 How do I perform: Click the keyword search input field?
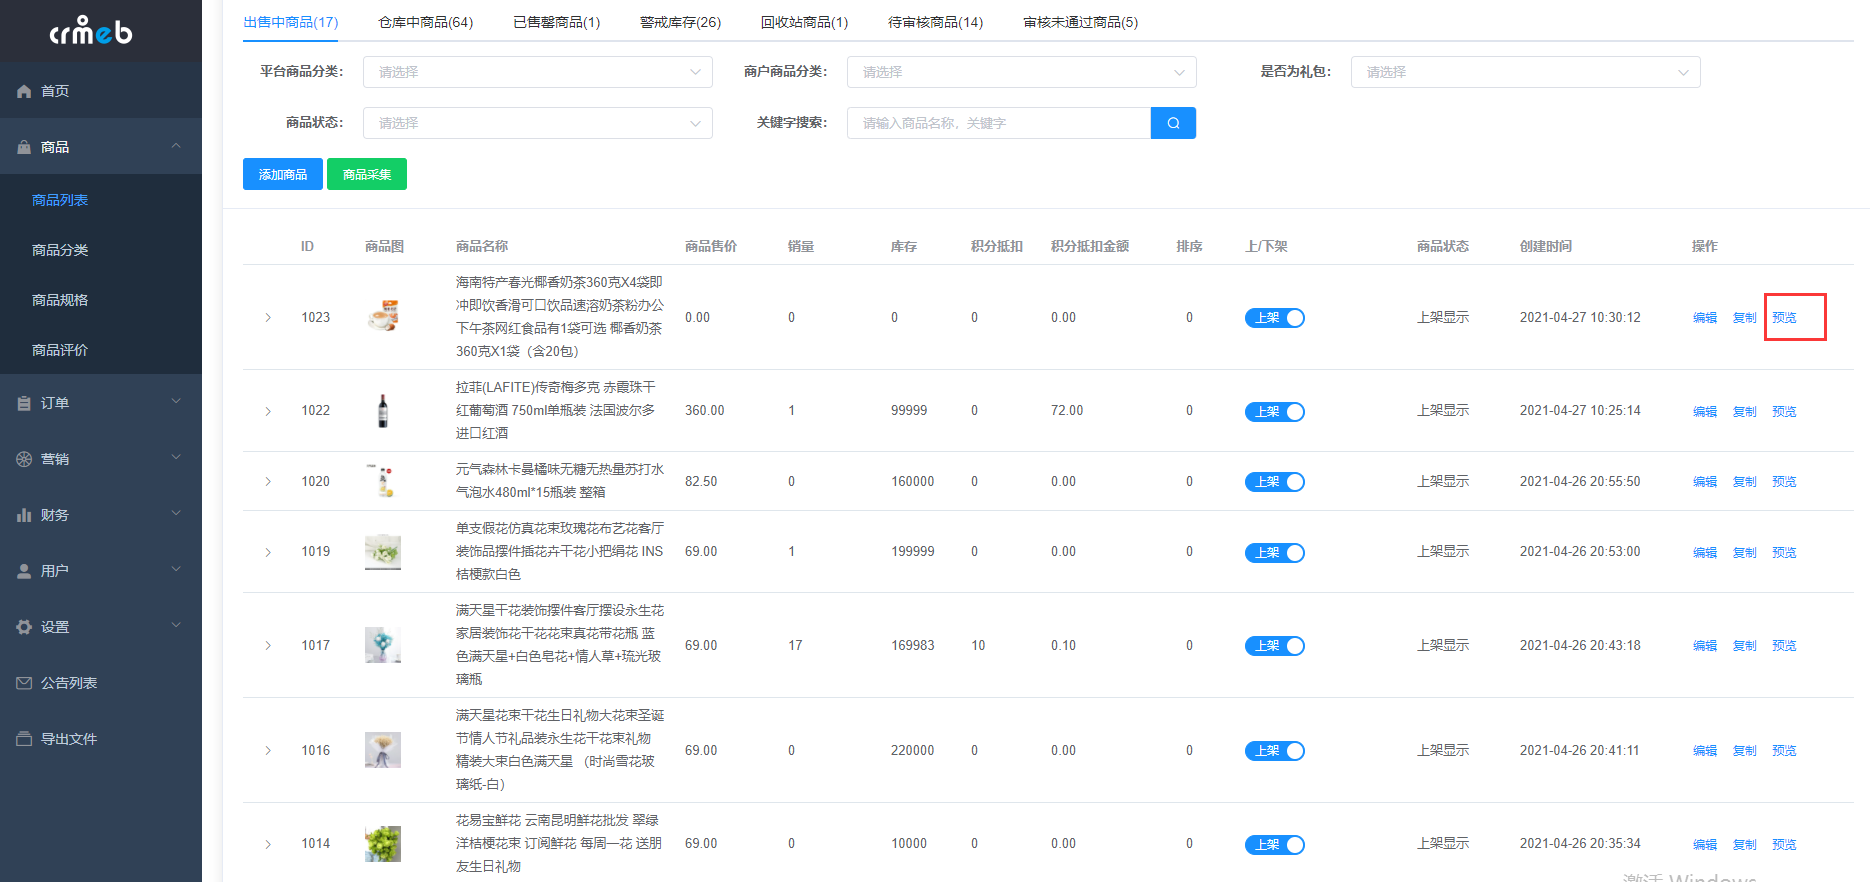point(998,123)
